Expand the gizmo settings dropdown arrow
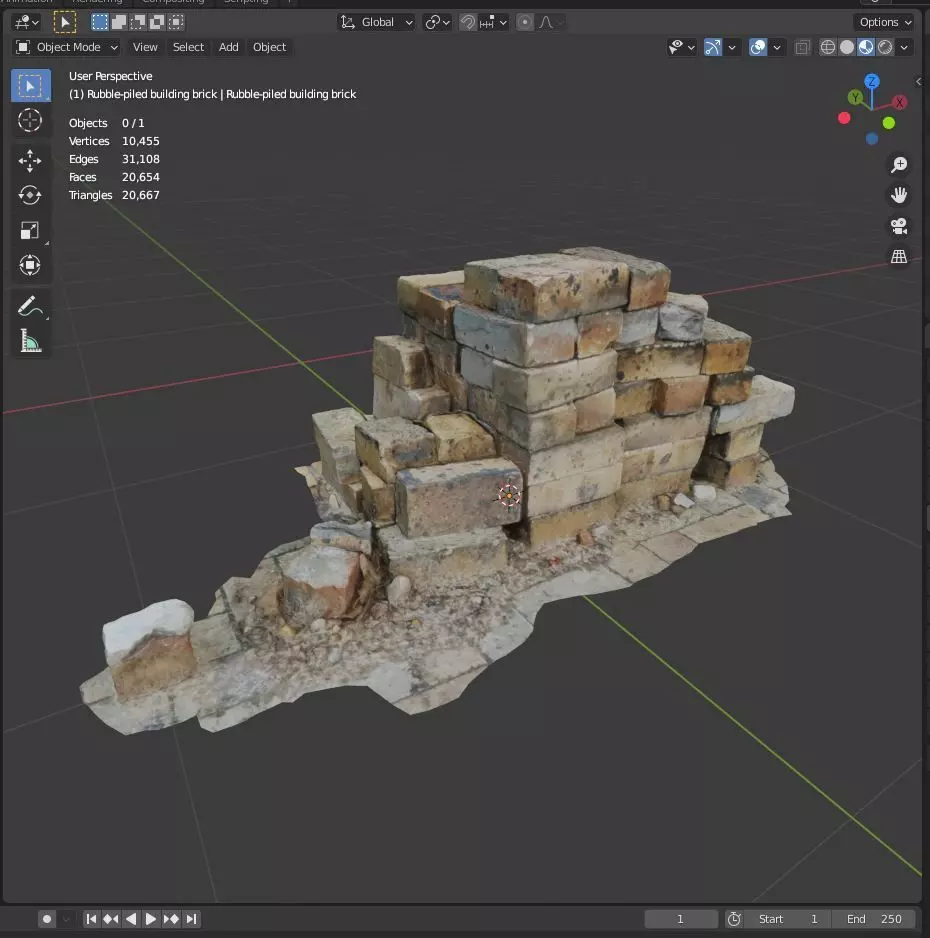The height and width of the screenshot is (938, 930). pyautogui.click(x=731, y=47)
